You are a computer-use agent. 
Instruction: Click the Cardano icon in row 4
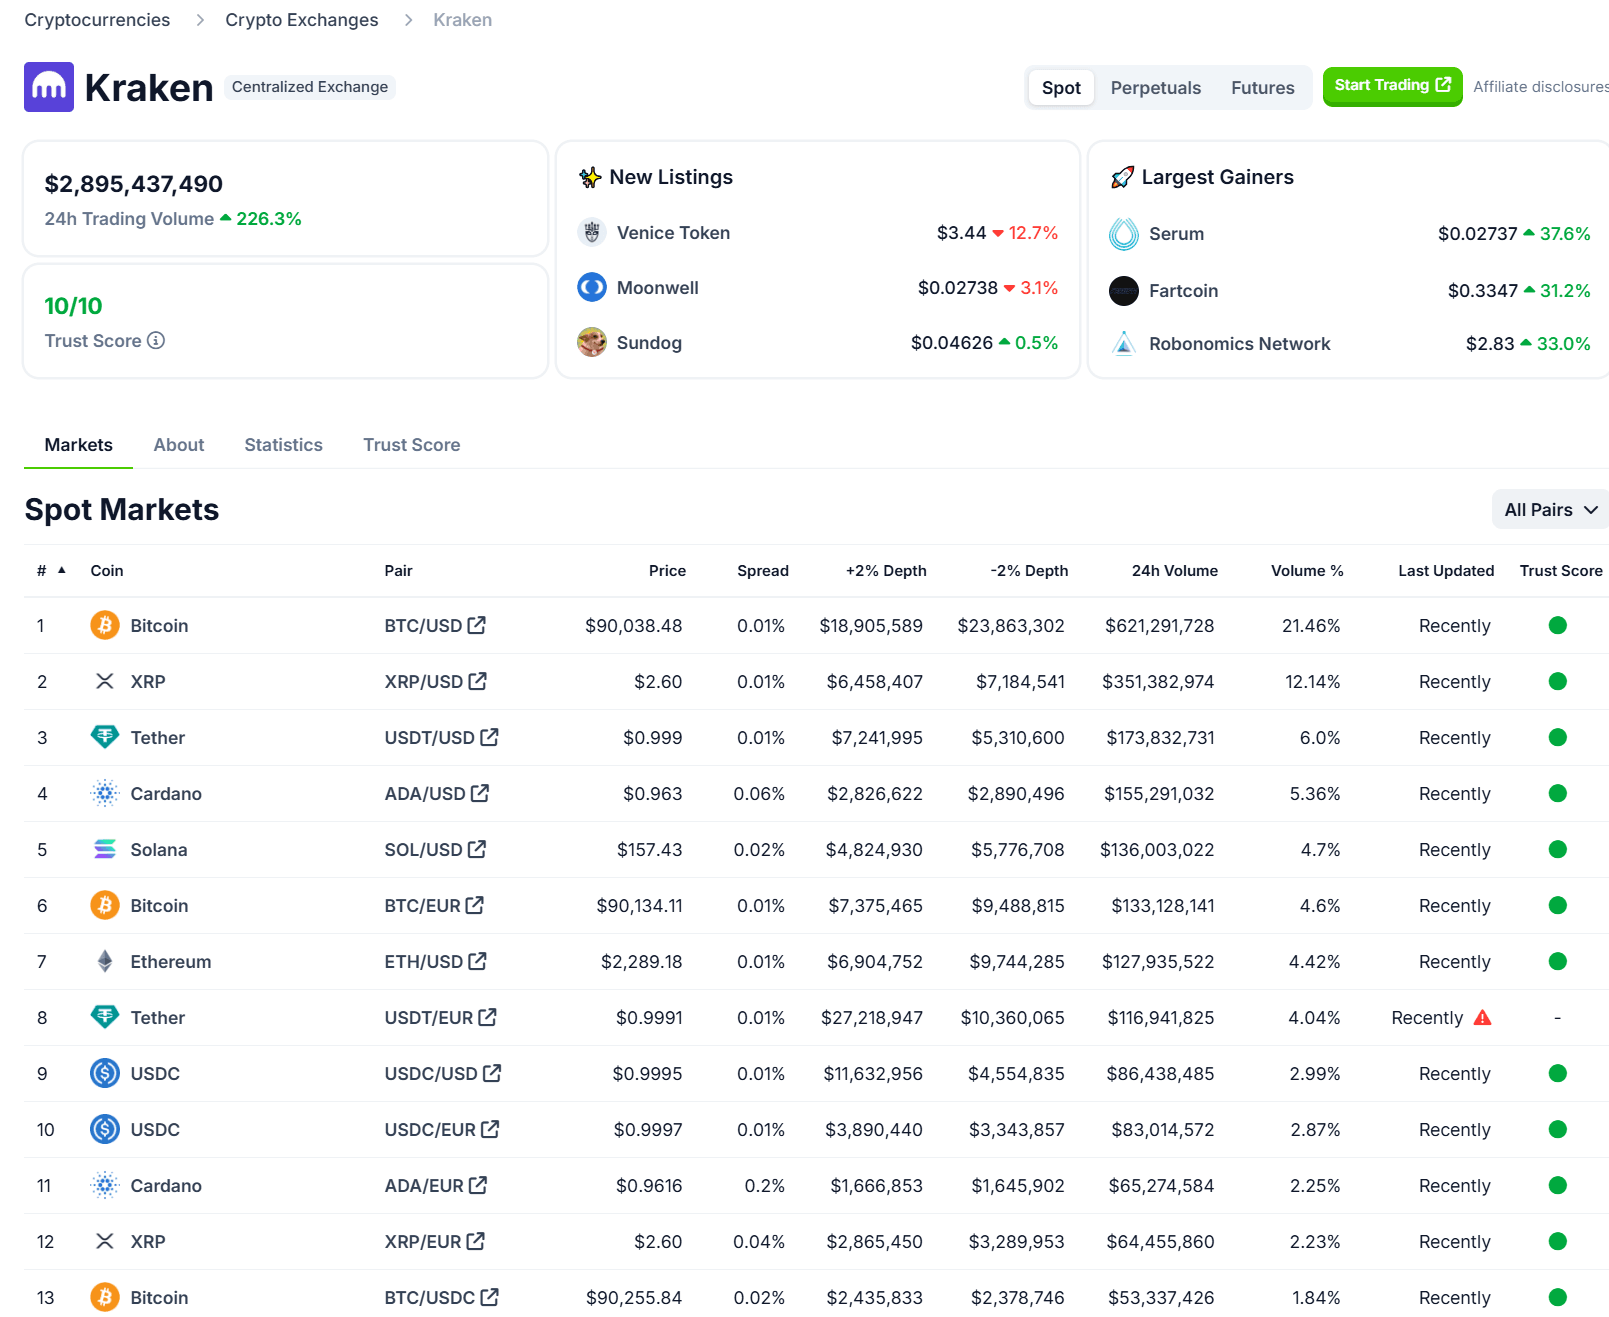point(105,793)
